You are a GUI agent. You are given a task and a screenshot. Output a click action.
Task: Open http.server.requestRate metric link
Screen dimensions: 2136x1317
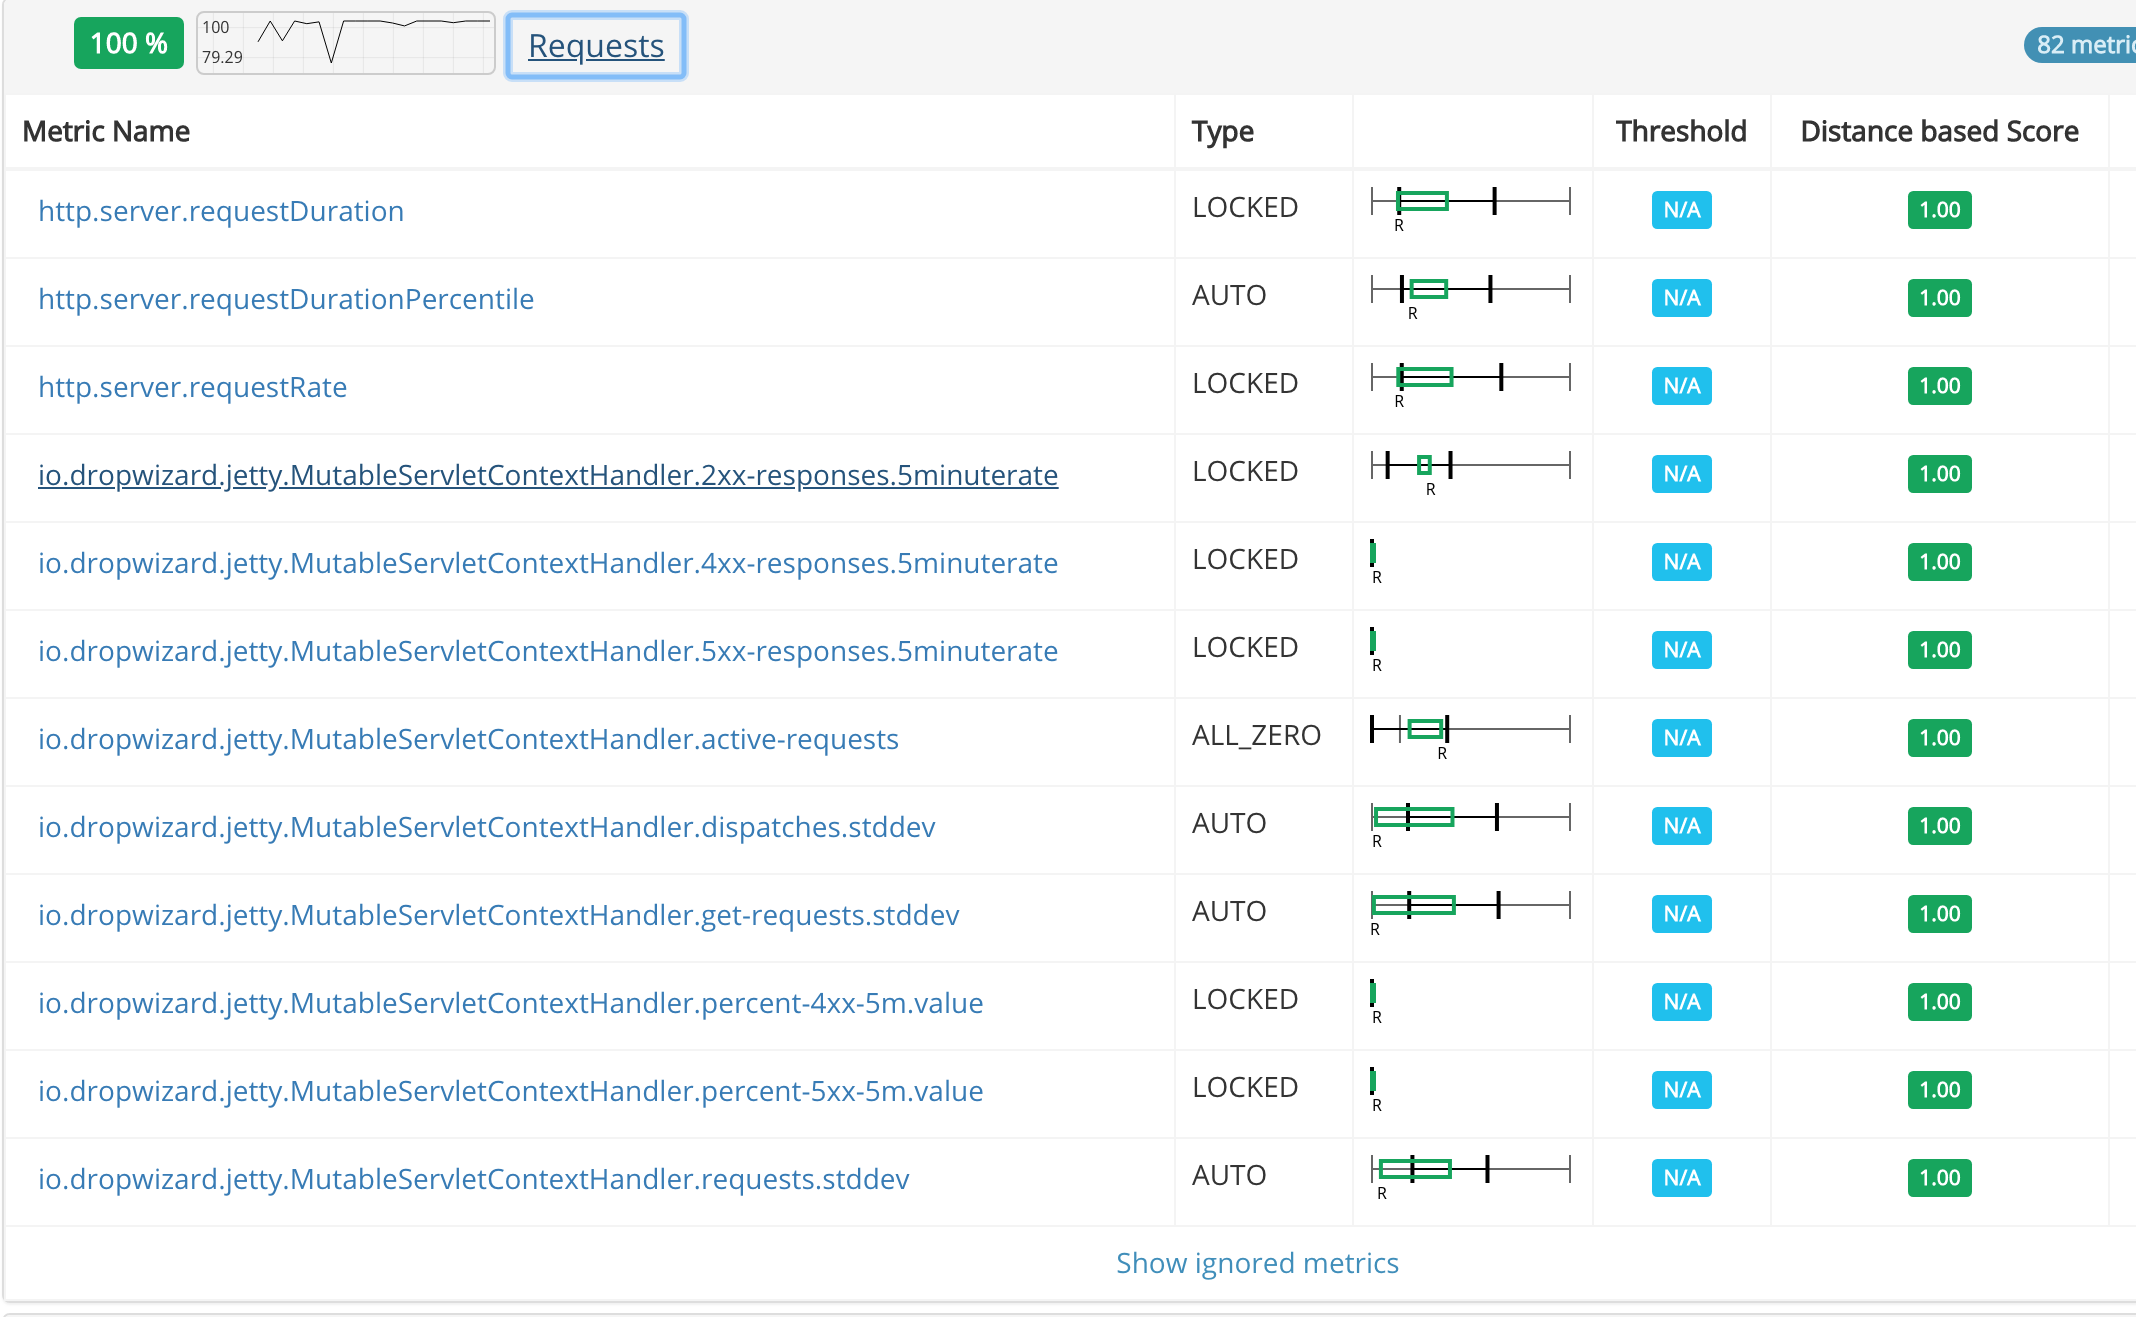tap(193, 387)
